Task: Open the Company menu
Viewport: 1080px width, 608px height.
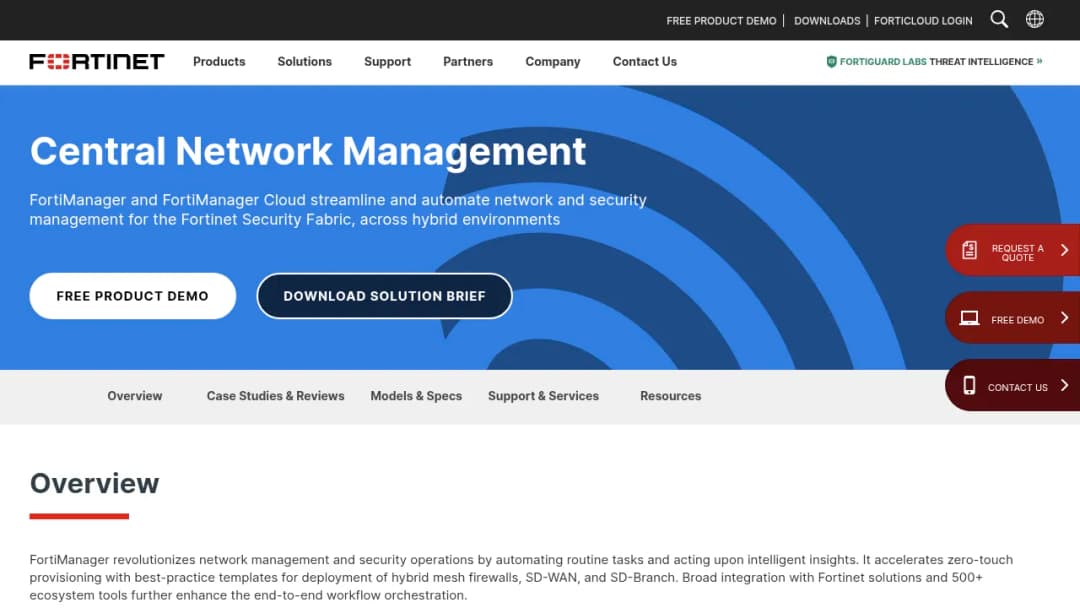Action: (x=552, y=61)
